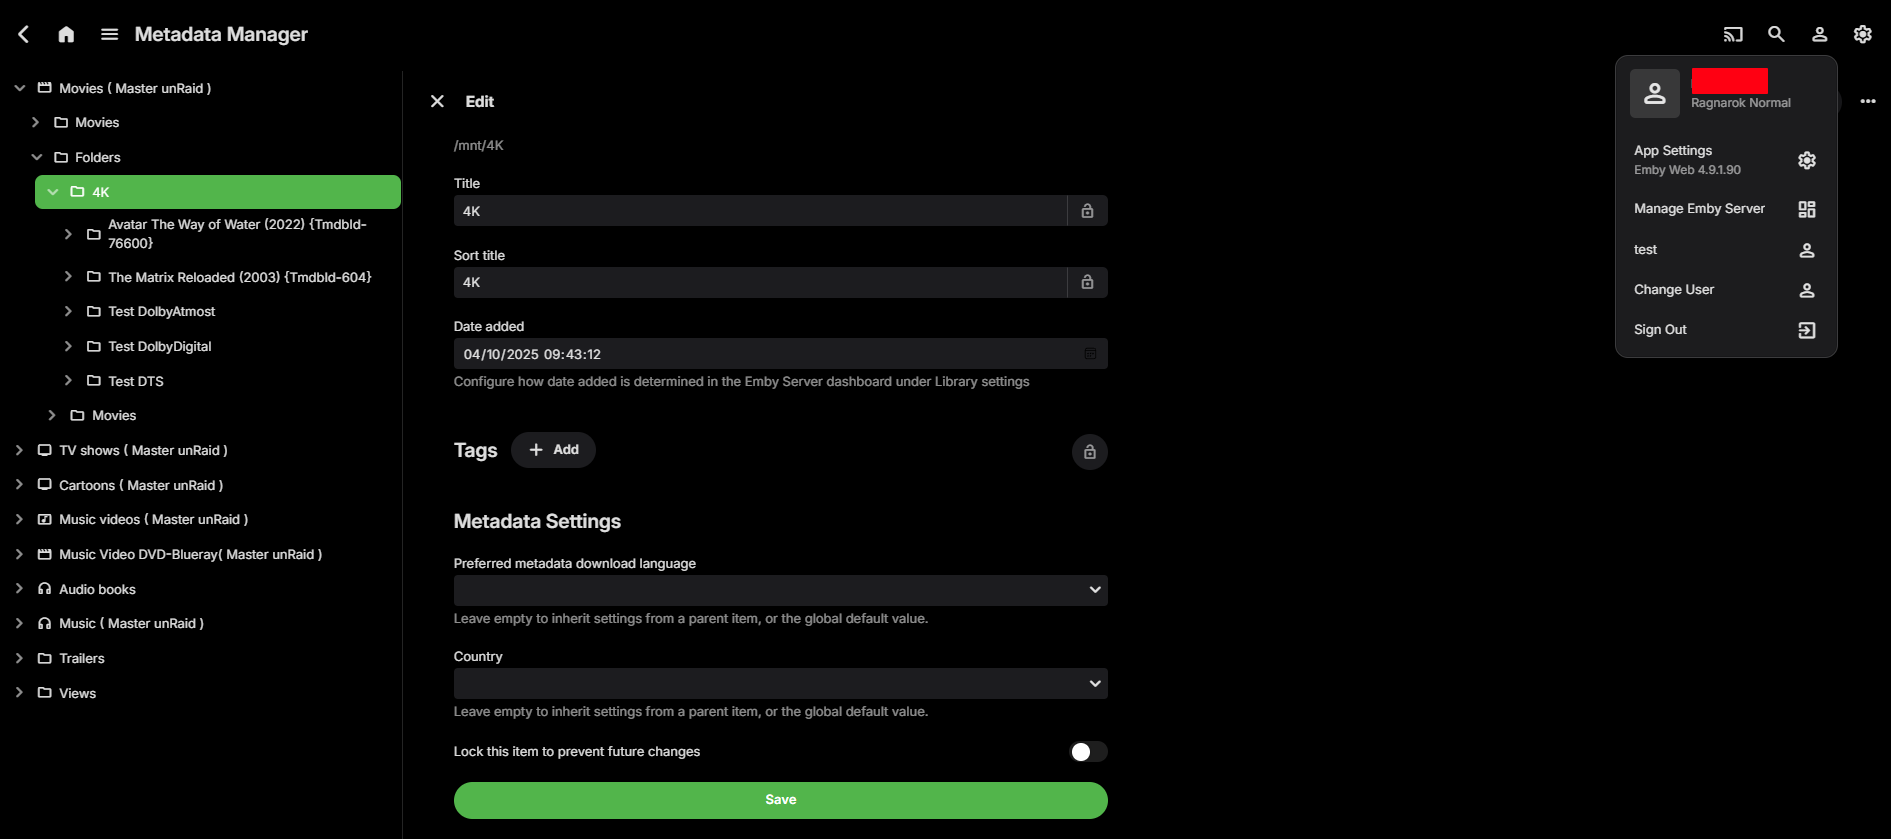Close the Edit panel with X
The width and height of the screenshot is (1891, 839).
click(437, 101)
